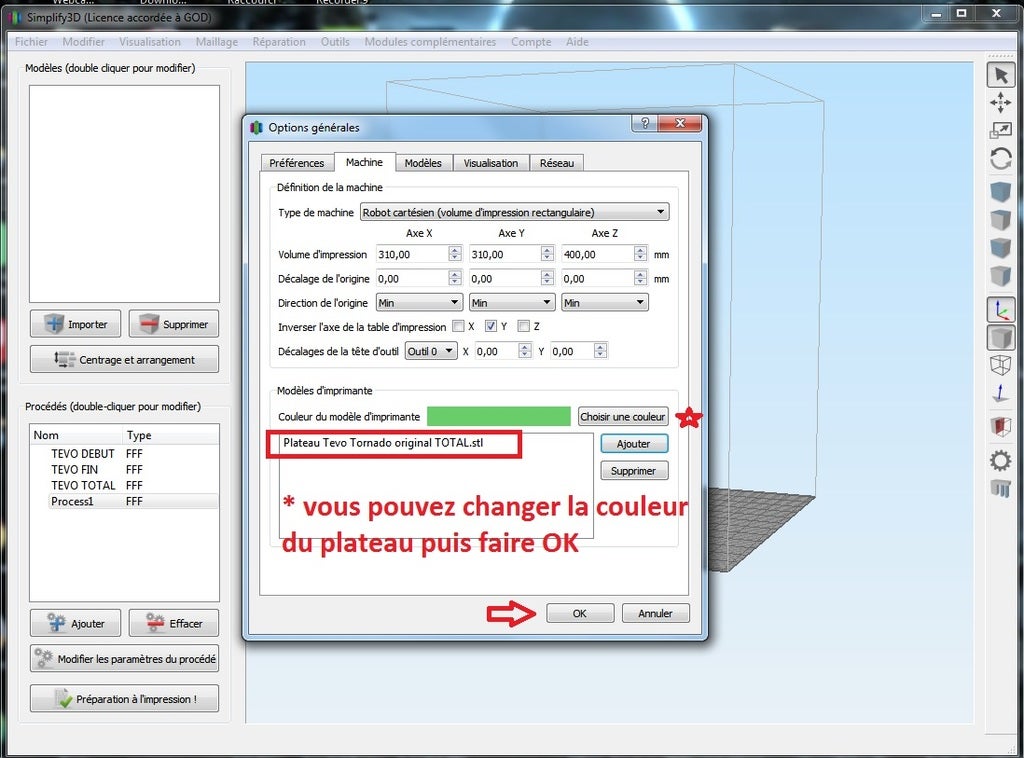Open the Type de machine dropdown

[514, 212]
